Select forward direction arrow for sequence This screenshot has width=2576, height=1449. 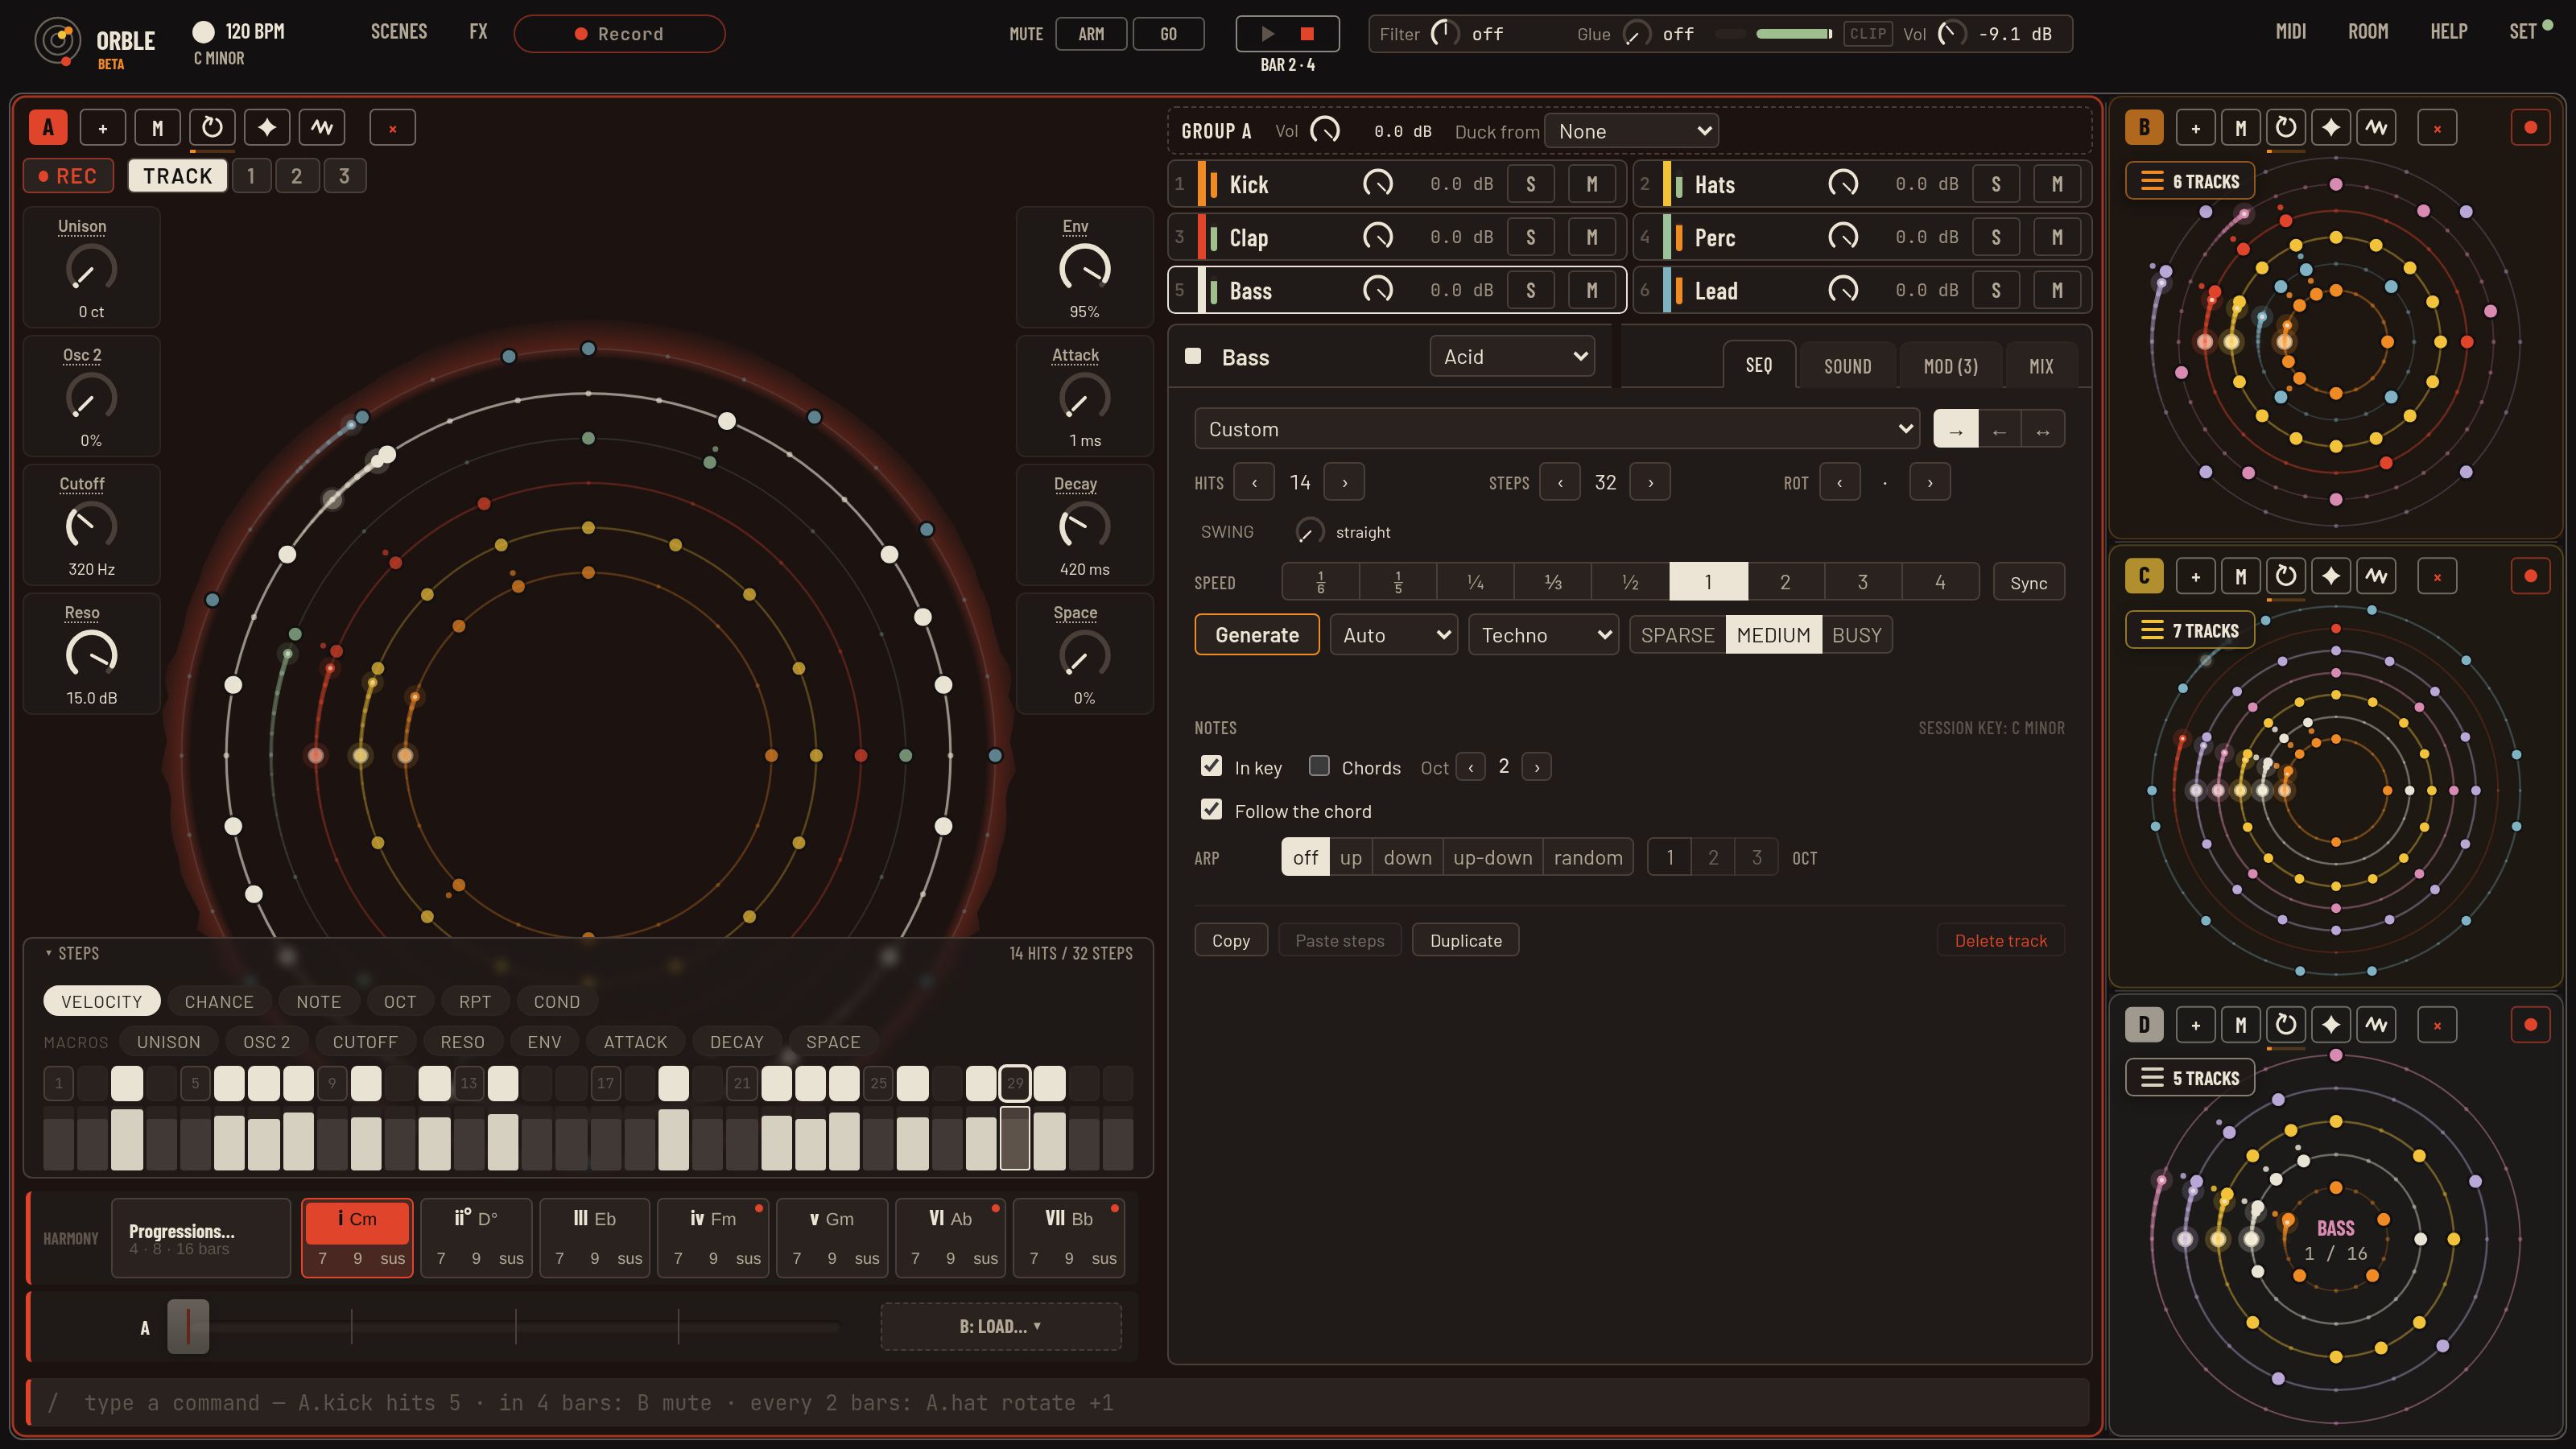coord(1956,430)
